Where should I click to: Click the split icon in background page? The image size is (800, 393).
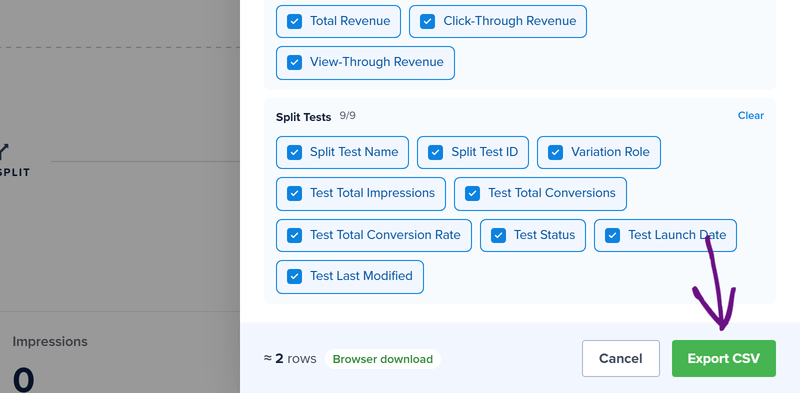click(x=4, y=152)
